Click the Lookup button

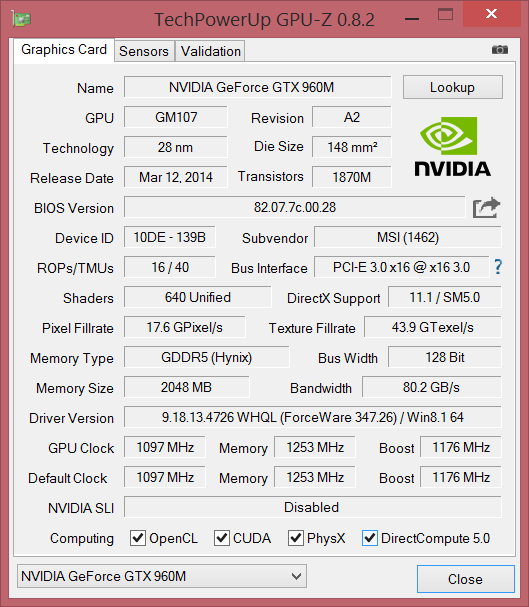tap(453, 87)
